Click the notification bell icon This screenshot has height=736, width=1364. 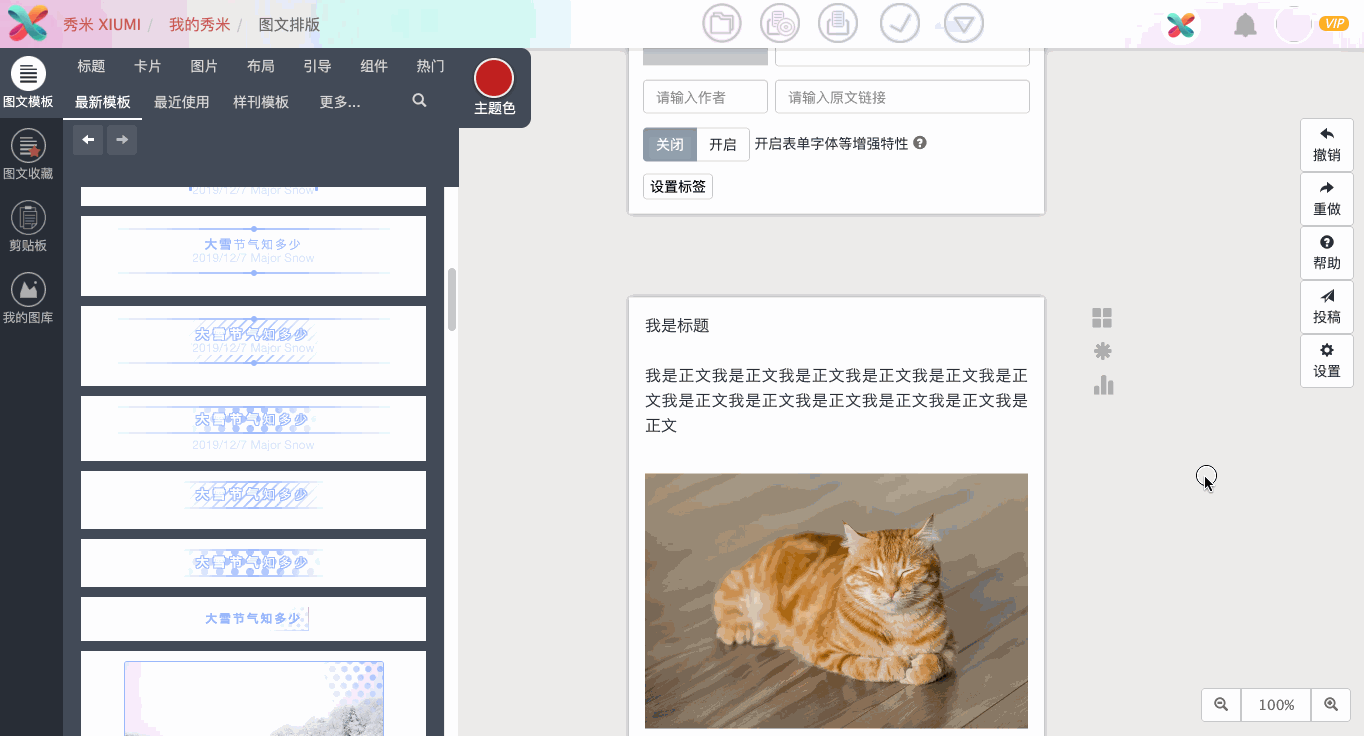point(1245,25)
